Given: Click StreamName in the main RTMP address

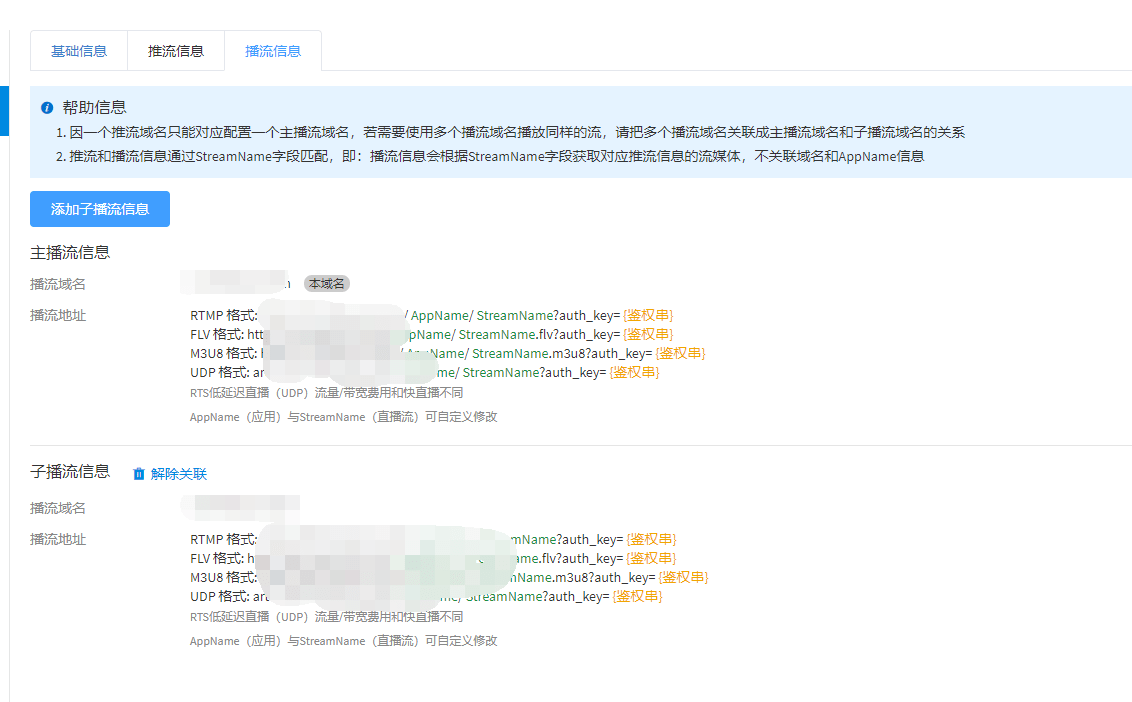Looking at the screenshot, I should [x=514, y=315].
